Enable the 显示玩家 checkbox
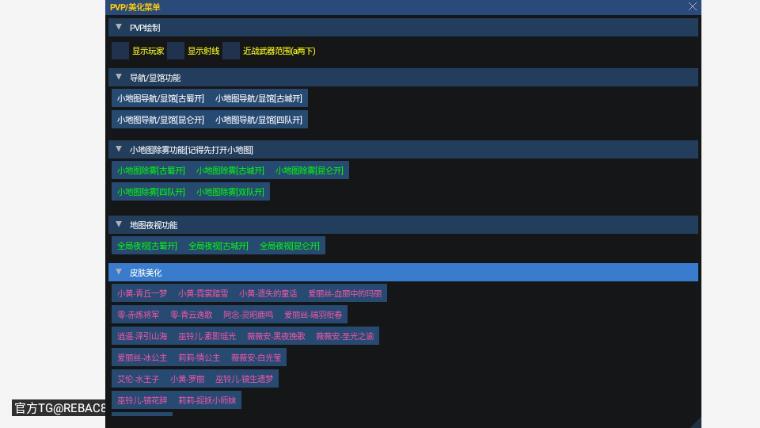The height and width of the screenshot is (428, 760). (x=120, y=50)
